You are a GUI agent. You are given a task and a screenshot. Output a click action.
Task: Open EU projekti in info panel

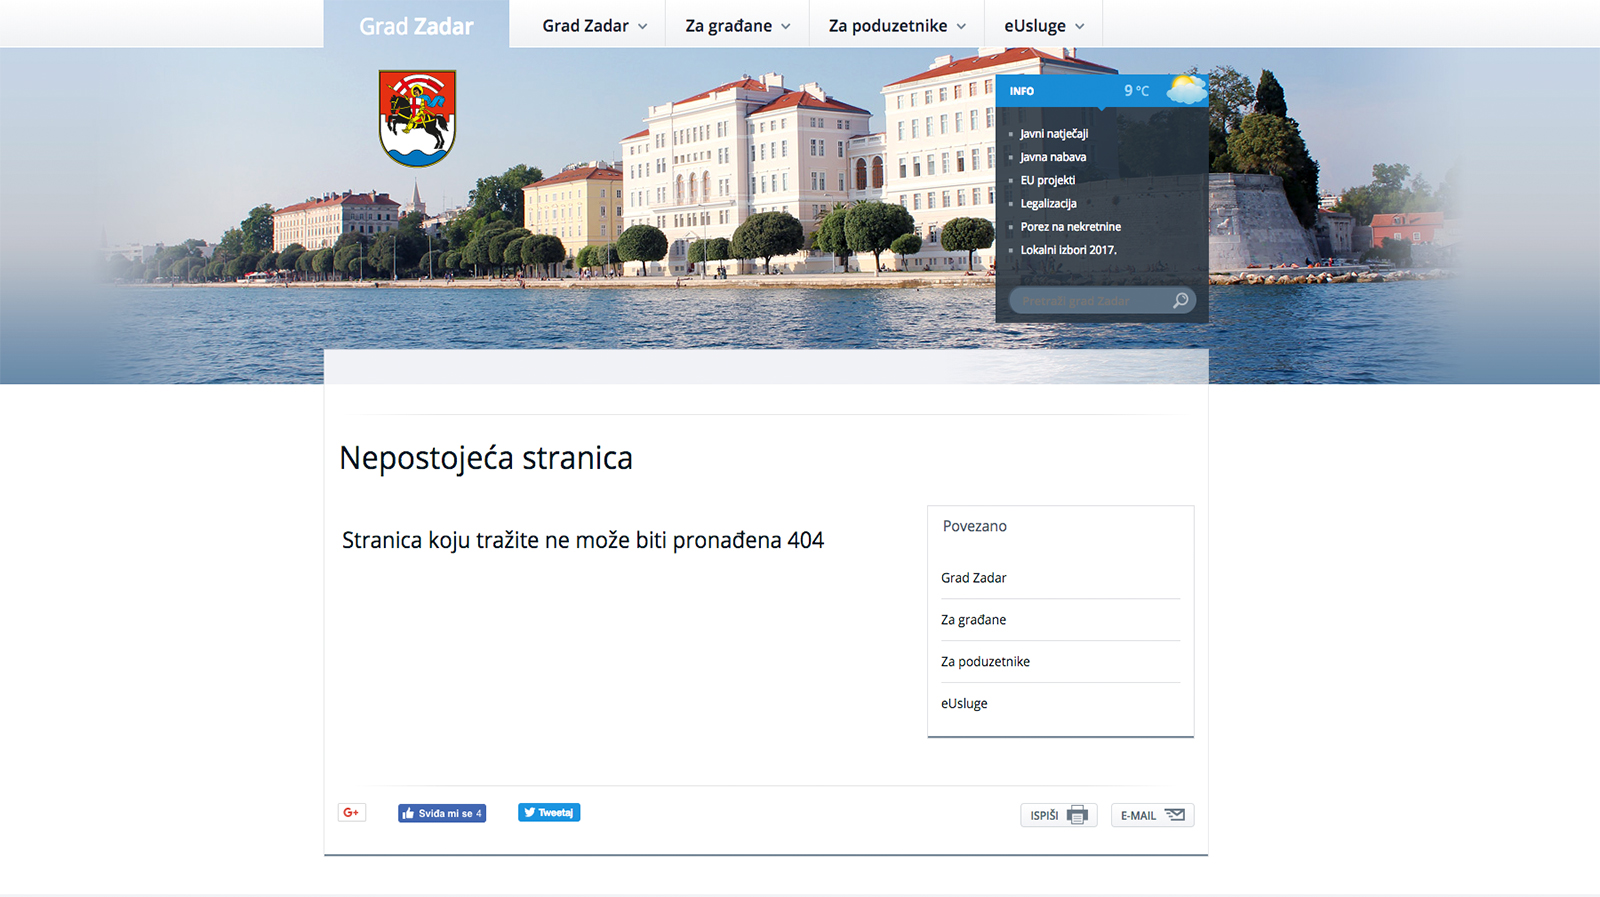[x=1047, y=180]
